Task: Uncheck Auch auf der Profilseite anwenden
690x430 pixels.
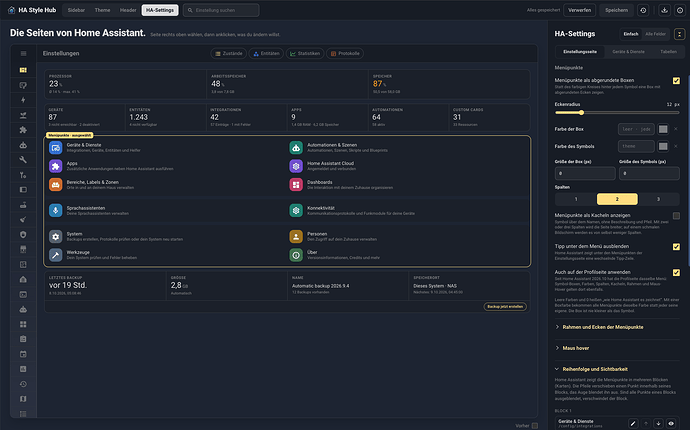Action: coord(676,273)
